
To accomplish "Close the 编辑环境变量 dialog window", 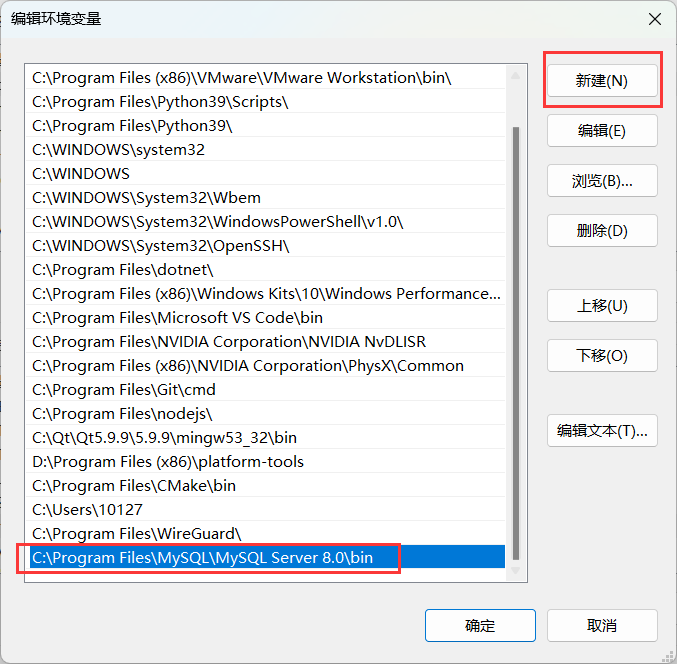I will point(654,19).
